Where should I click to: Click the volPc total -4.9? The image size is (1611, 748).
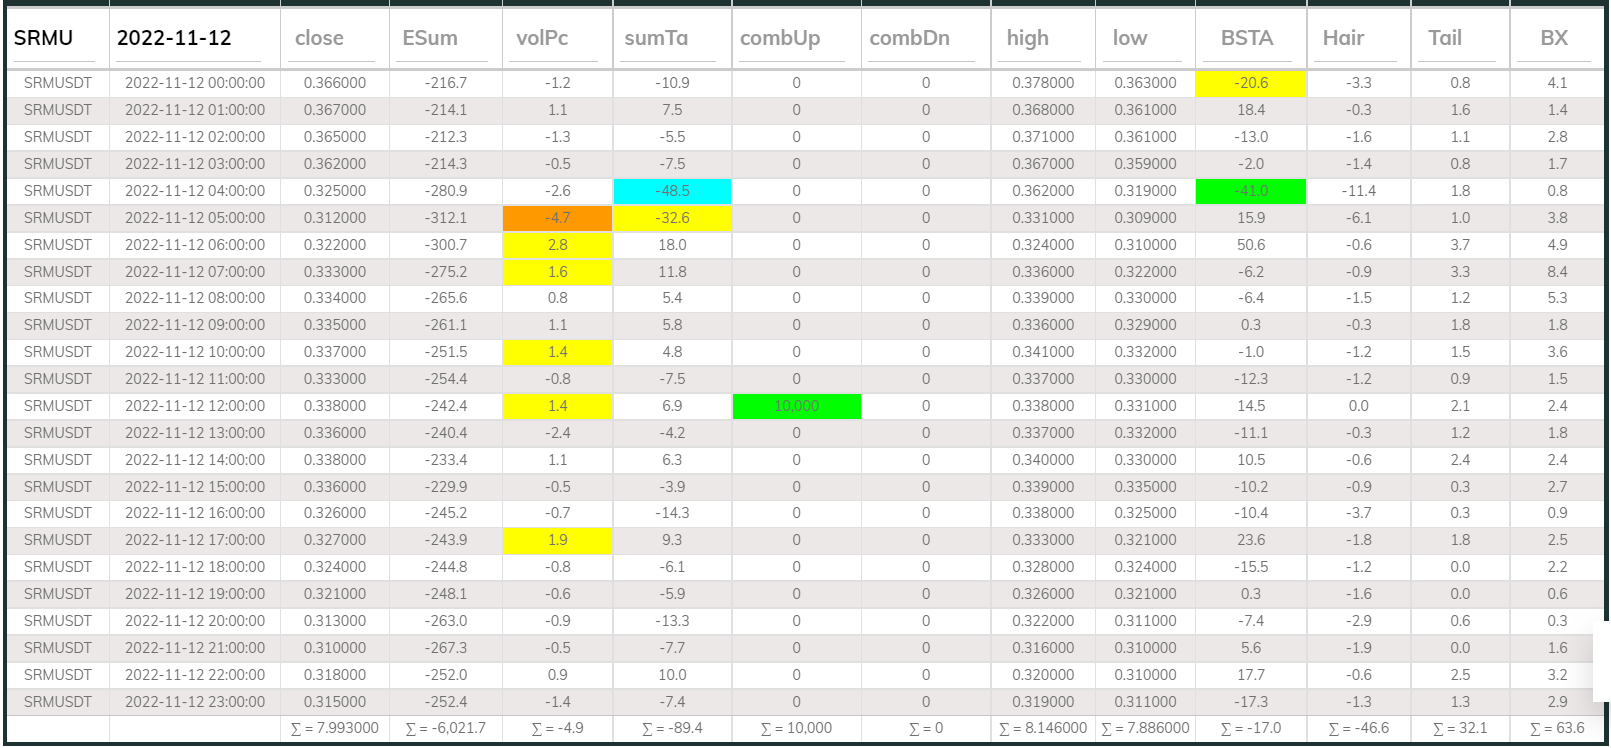coord(557,728)
